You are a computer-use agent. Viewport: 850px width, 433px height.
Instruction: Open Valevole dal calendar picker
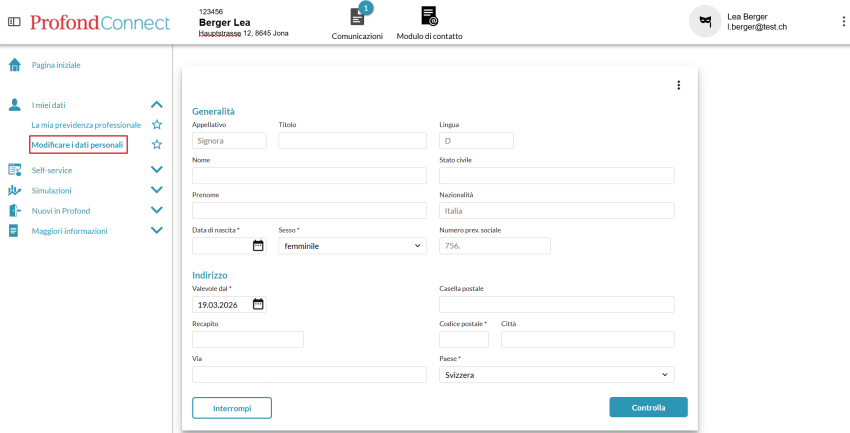point(258,304)
